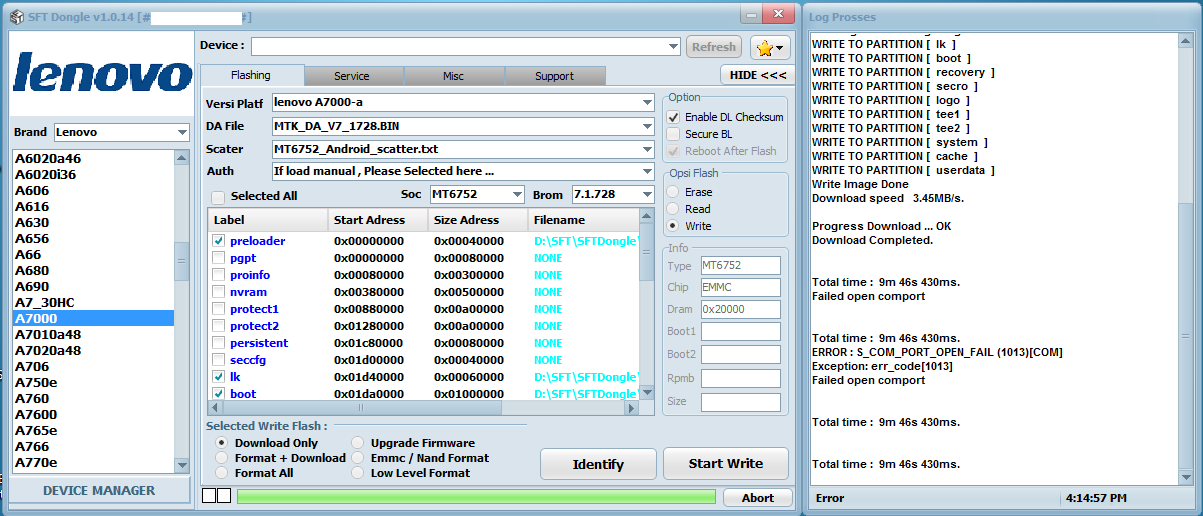
Task: Enable the Selected All checkbox
Action: tap(218, 196)
